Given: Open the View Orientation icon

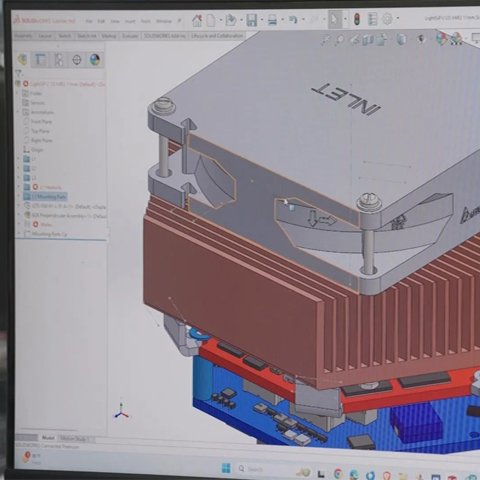Looking at the screenshot, I should click(x=381, y=40).
